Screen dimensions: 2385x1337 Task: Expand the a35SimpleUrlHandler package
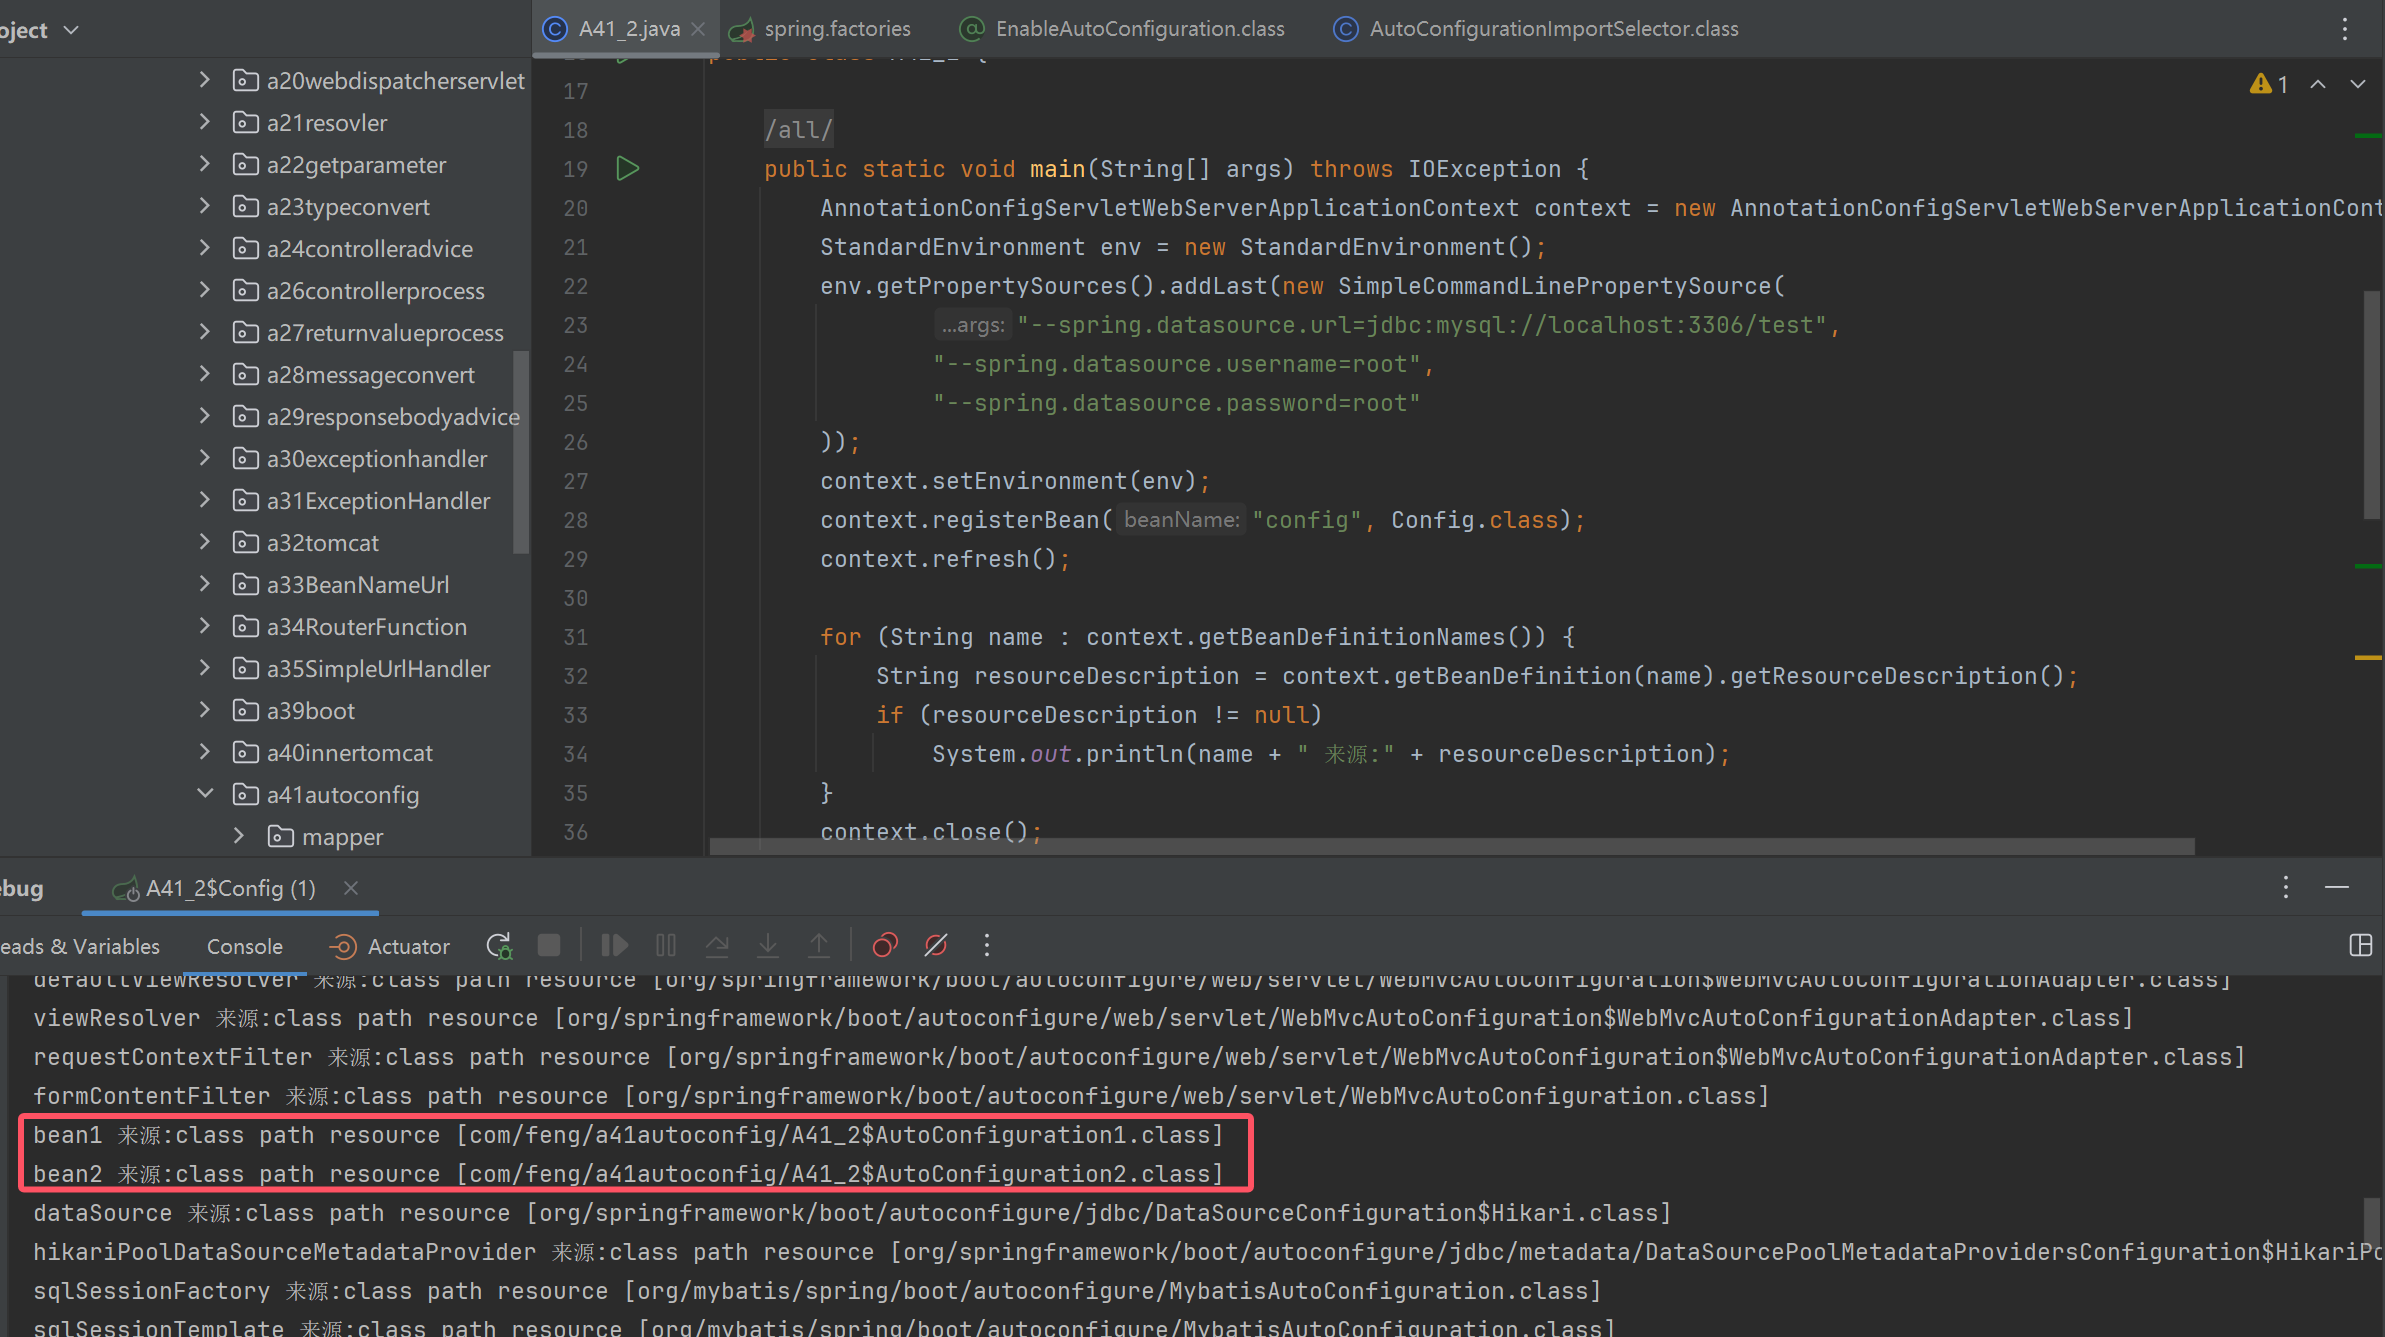point(204,668)
